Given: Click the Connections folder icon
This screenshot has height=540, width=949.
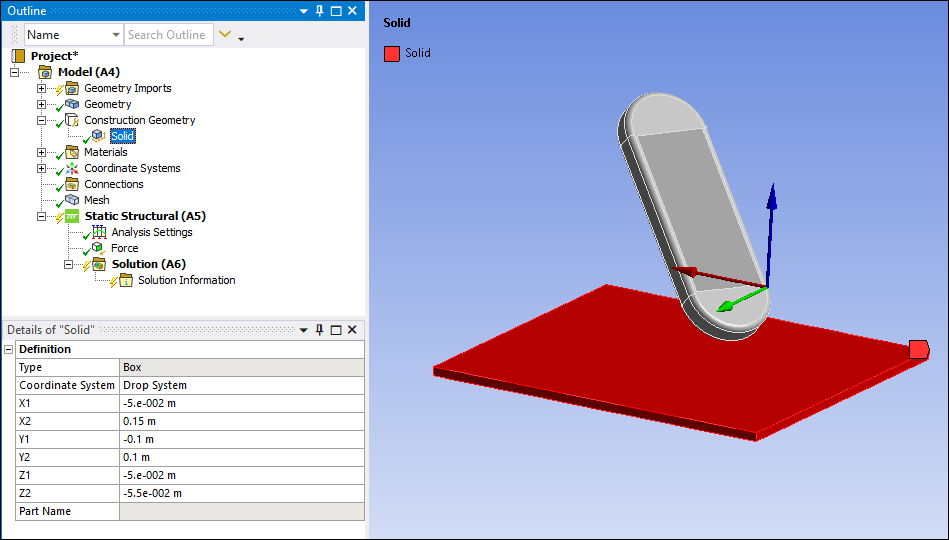Looking at the screenshot, I should [x=72, y=184].
